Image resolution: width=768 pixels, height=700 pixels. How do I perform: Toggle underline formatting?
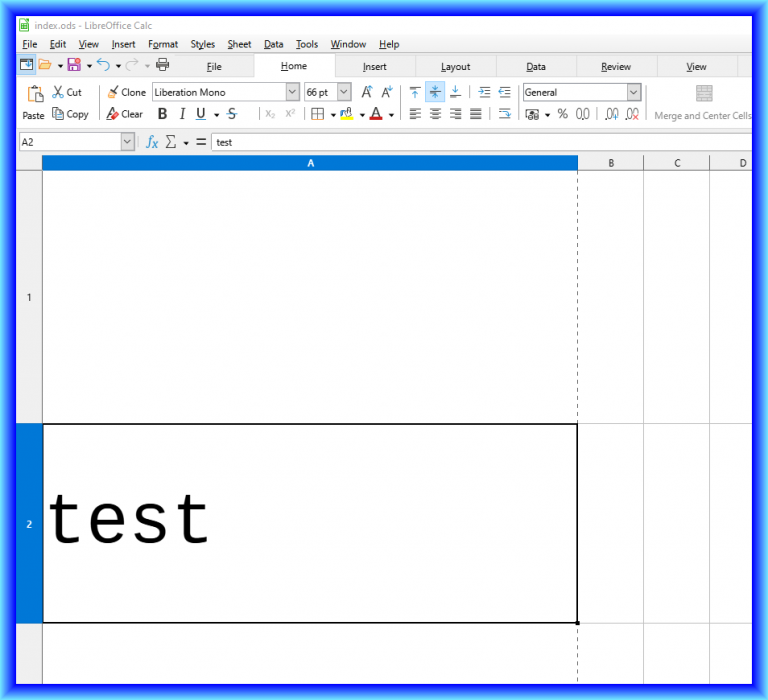[201, 114]
